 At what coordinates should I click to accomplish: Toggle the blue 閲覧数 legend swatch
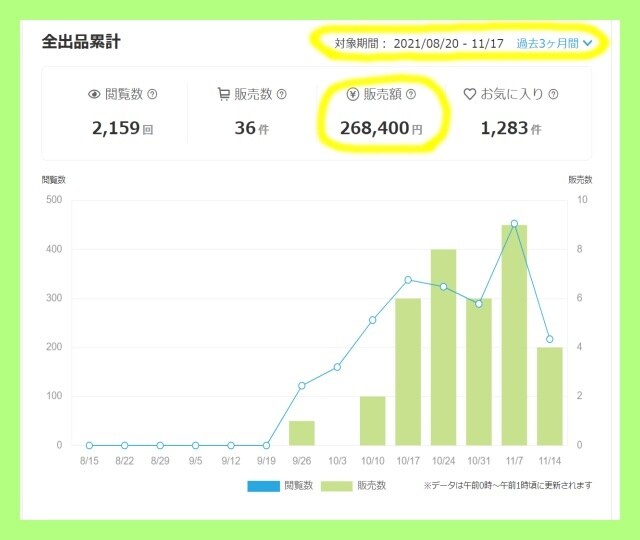pos(264,486)
